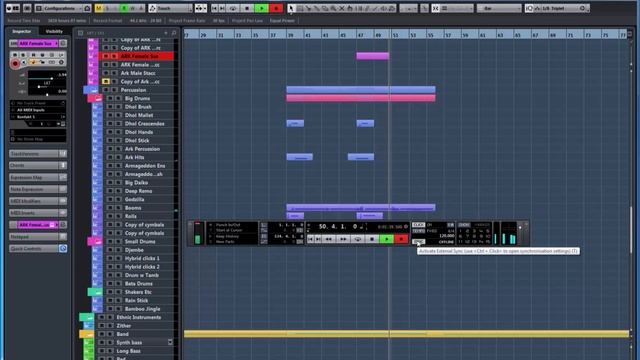
Task: Switch to the Inspector tab
Action: point(22,31)
